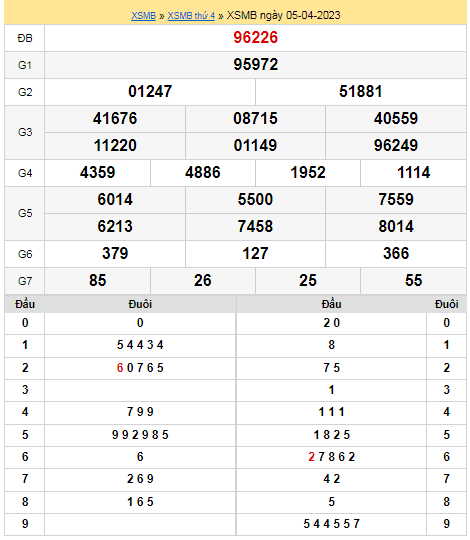
Task: Click the 'XSMB ngày 05-04-2023' title text
Action: tap(283, 15)
